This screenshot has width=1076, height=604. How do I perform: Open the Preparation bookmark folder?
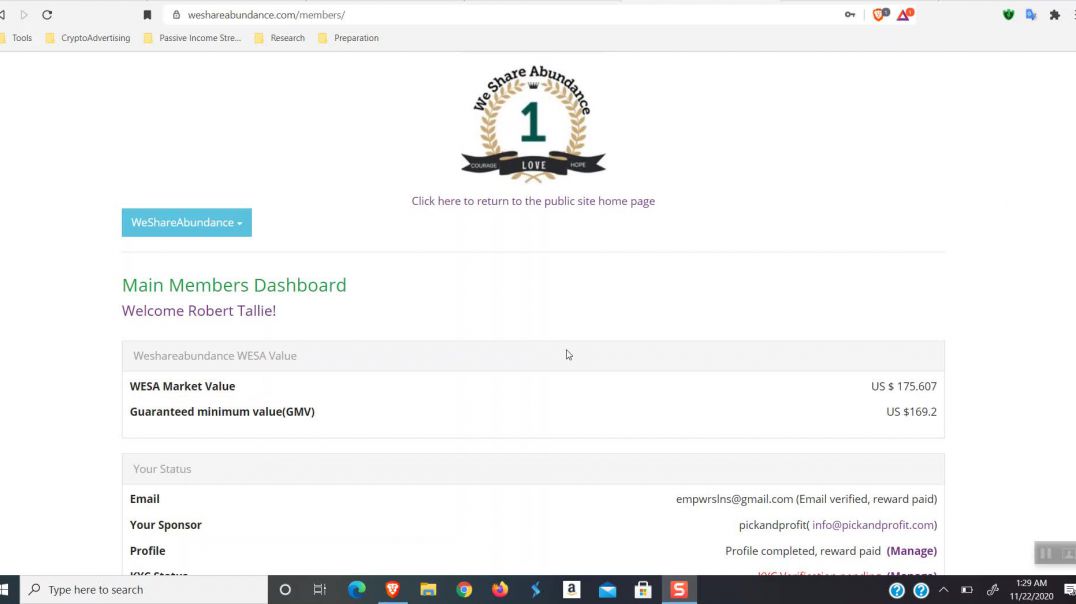349,38
